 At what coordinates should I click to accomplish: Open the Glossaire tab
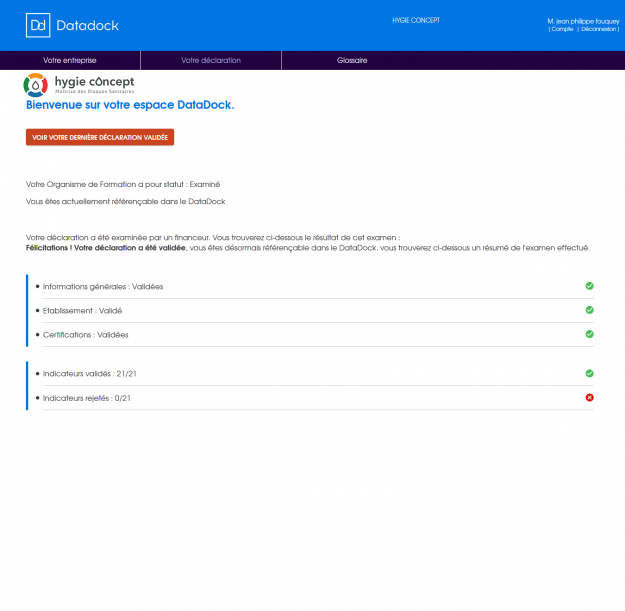pyautogui.click(x=352, y=61)
